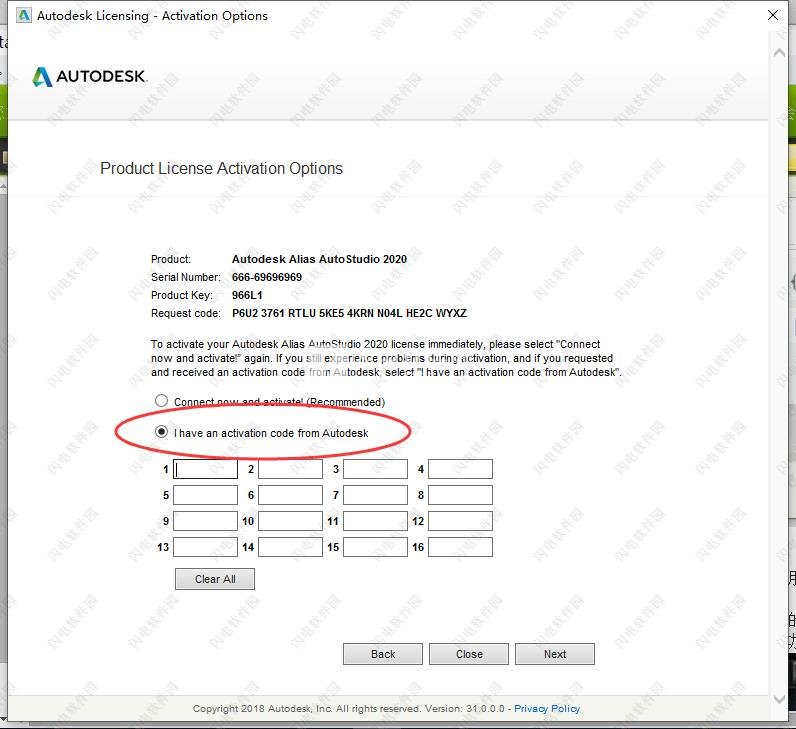The width and height of the screenshot is (796, 729).
Task: Click serial number 666-69696969
Action: coord(267,277)
